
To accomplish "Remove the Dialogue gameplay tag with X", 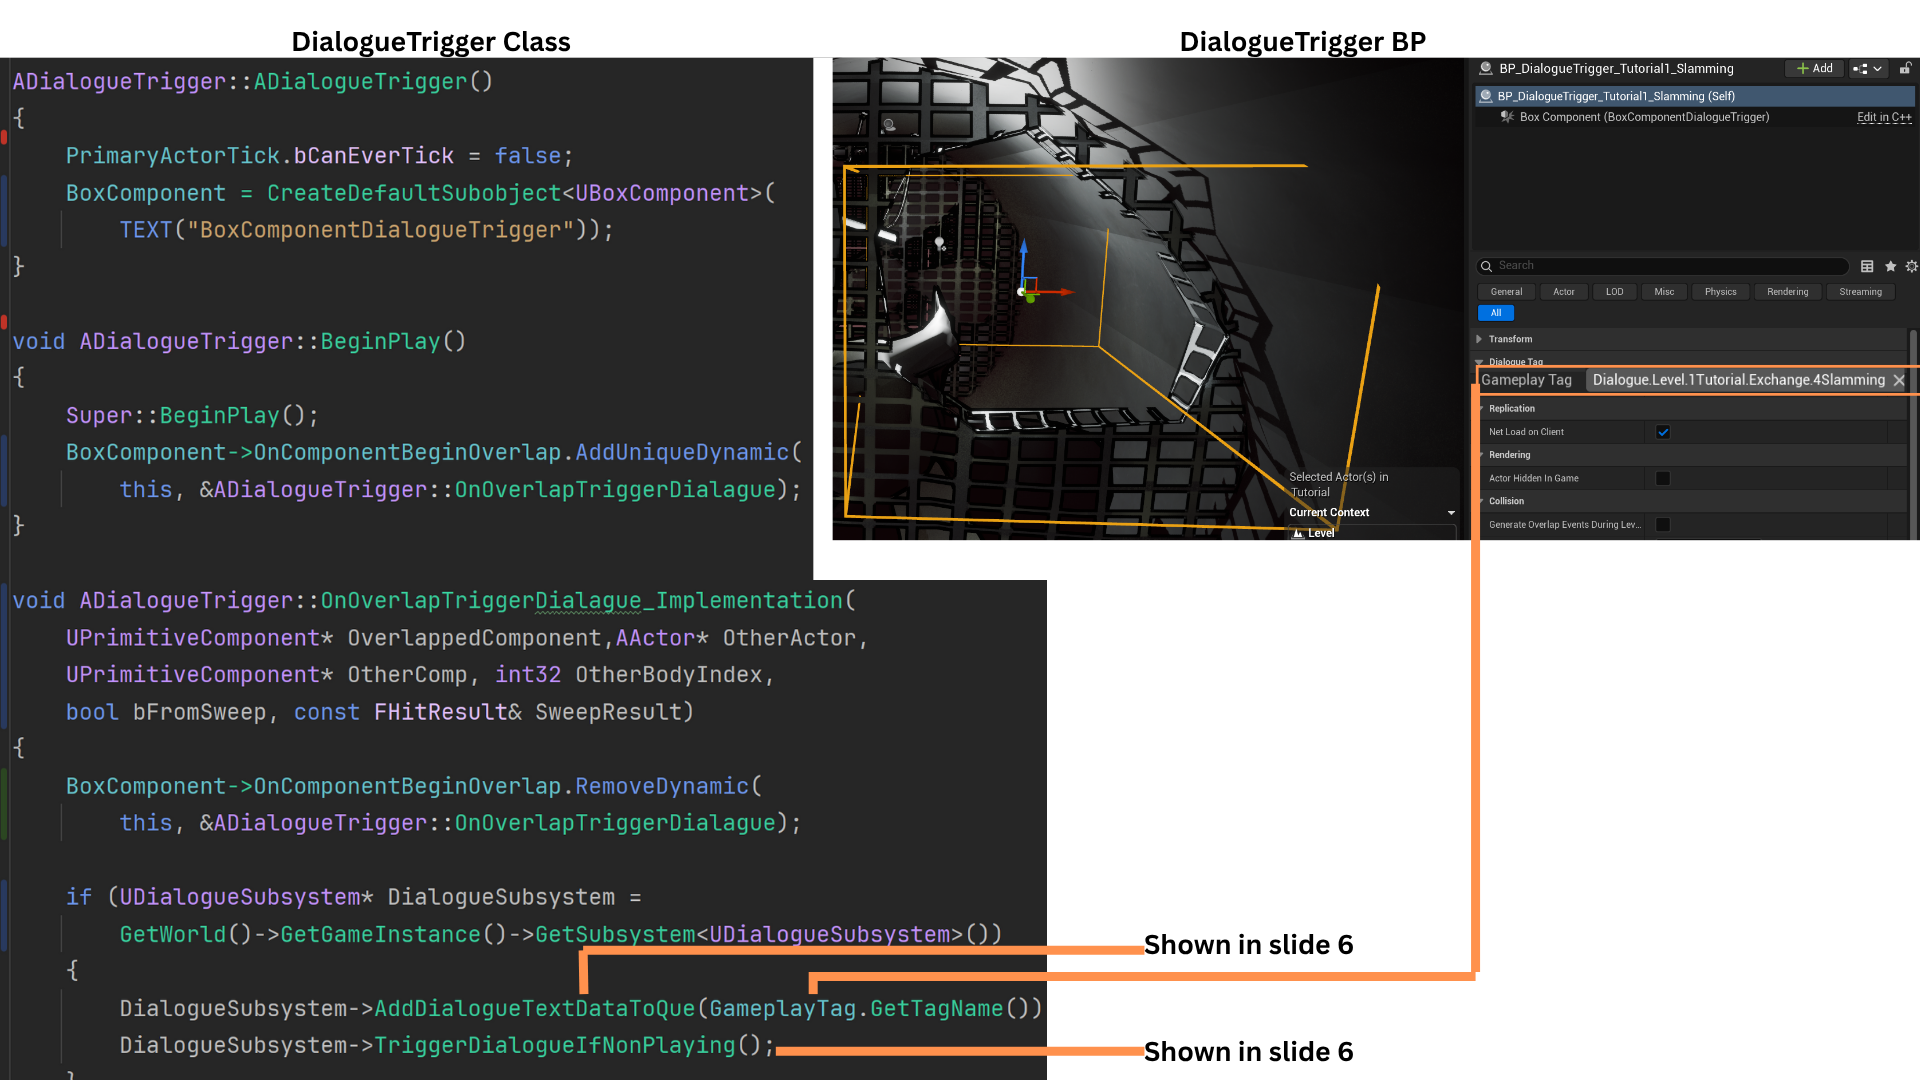I will [1899, 381].
